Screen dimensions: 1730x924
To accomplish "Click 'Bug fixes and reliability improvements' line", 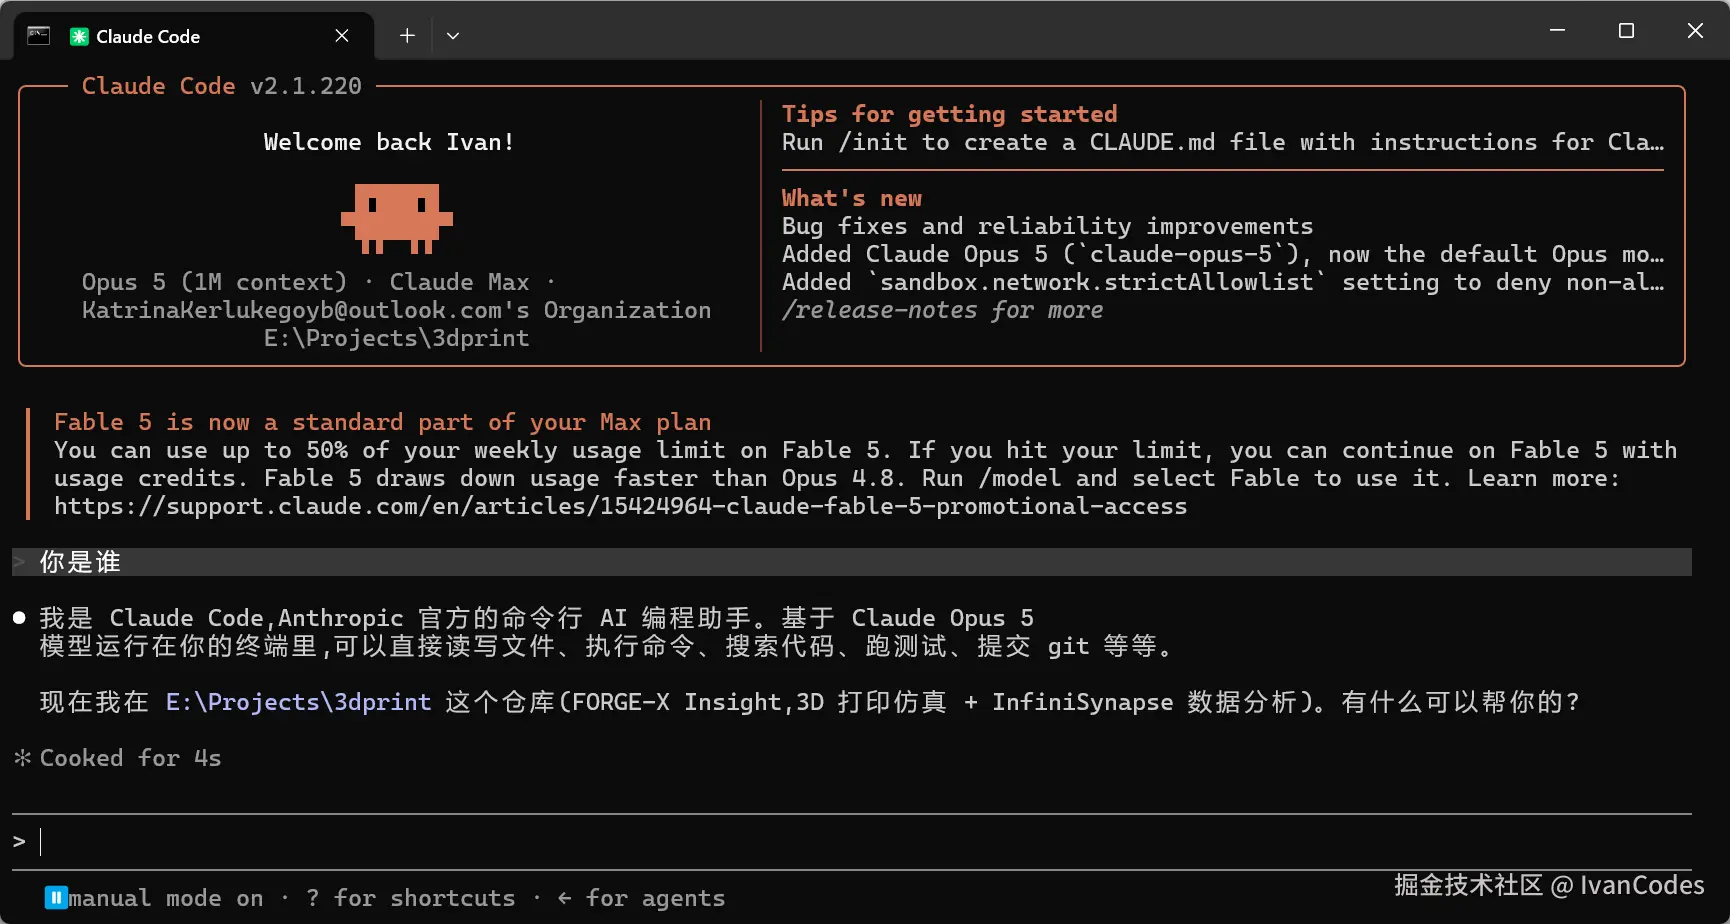I will (1047, 226).
